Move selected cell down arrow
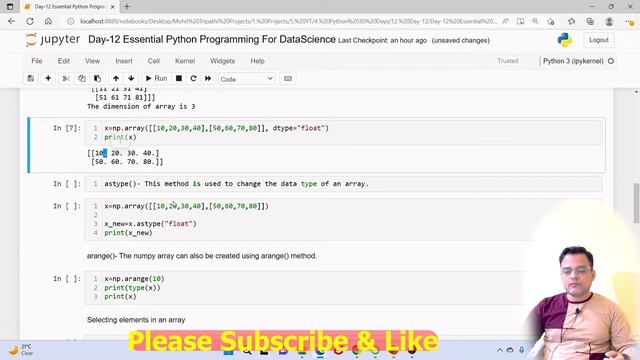640x360 pixels. pyautogui.click(x=131, y=78)
